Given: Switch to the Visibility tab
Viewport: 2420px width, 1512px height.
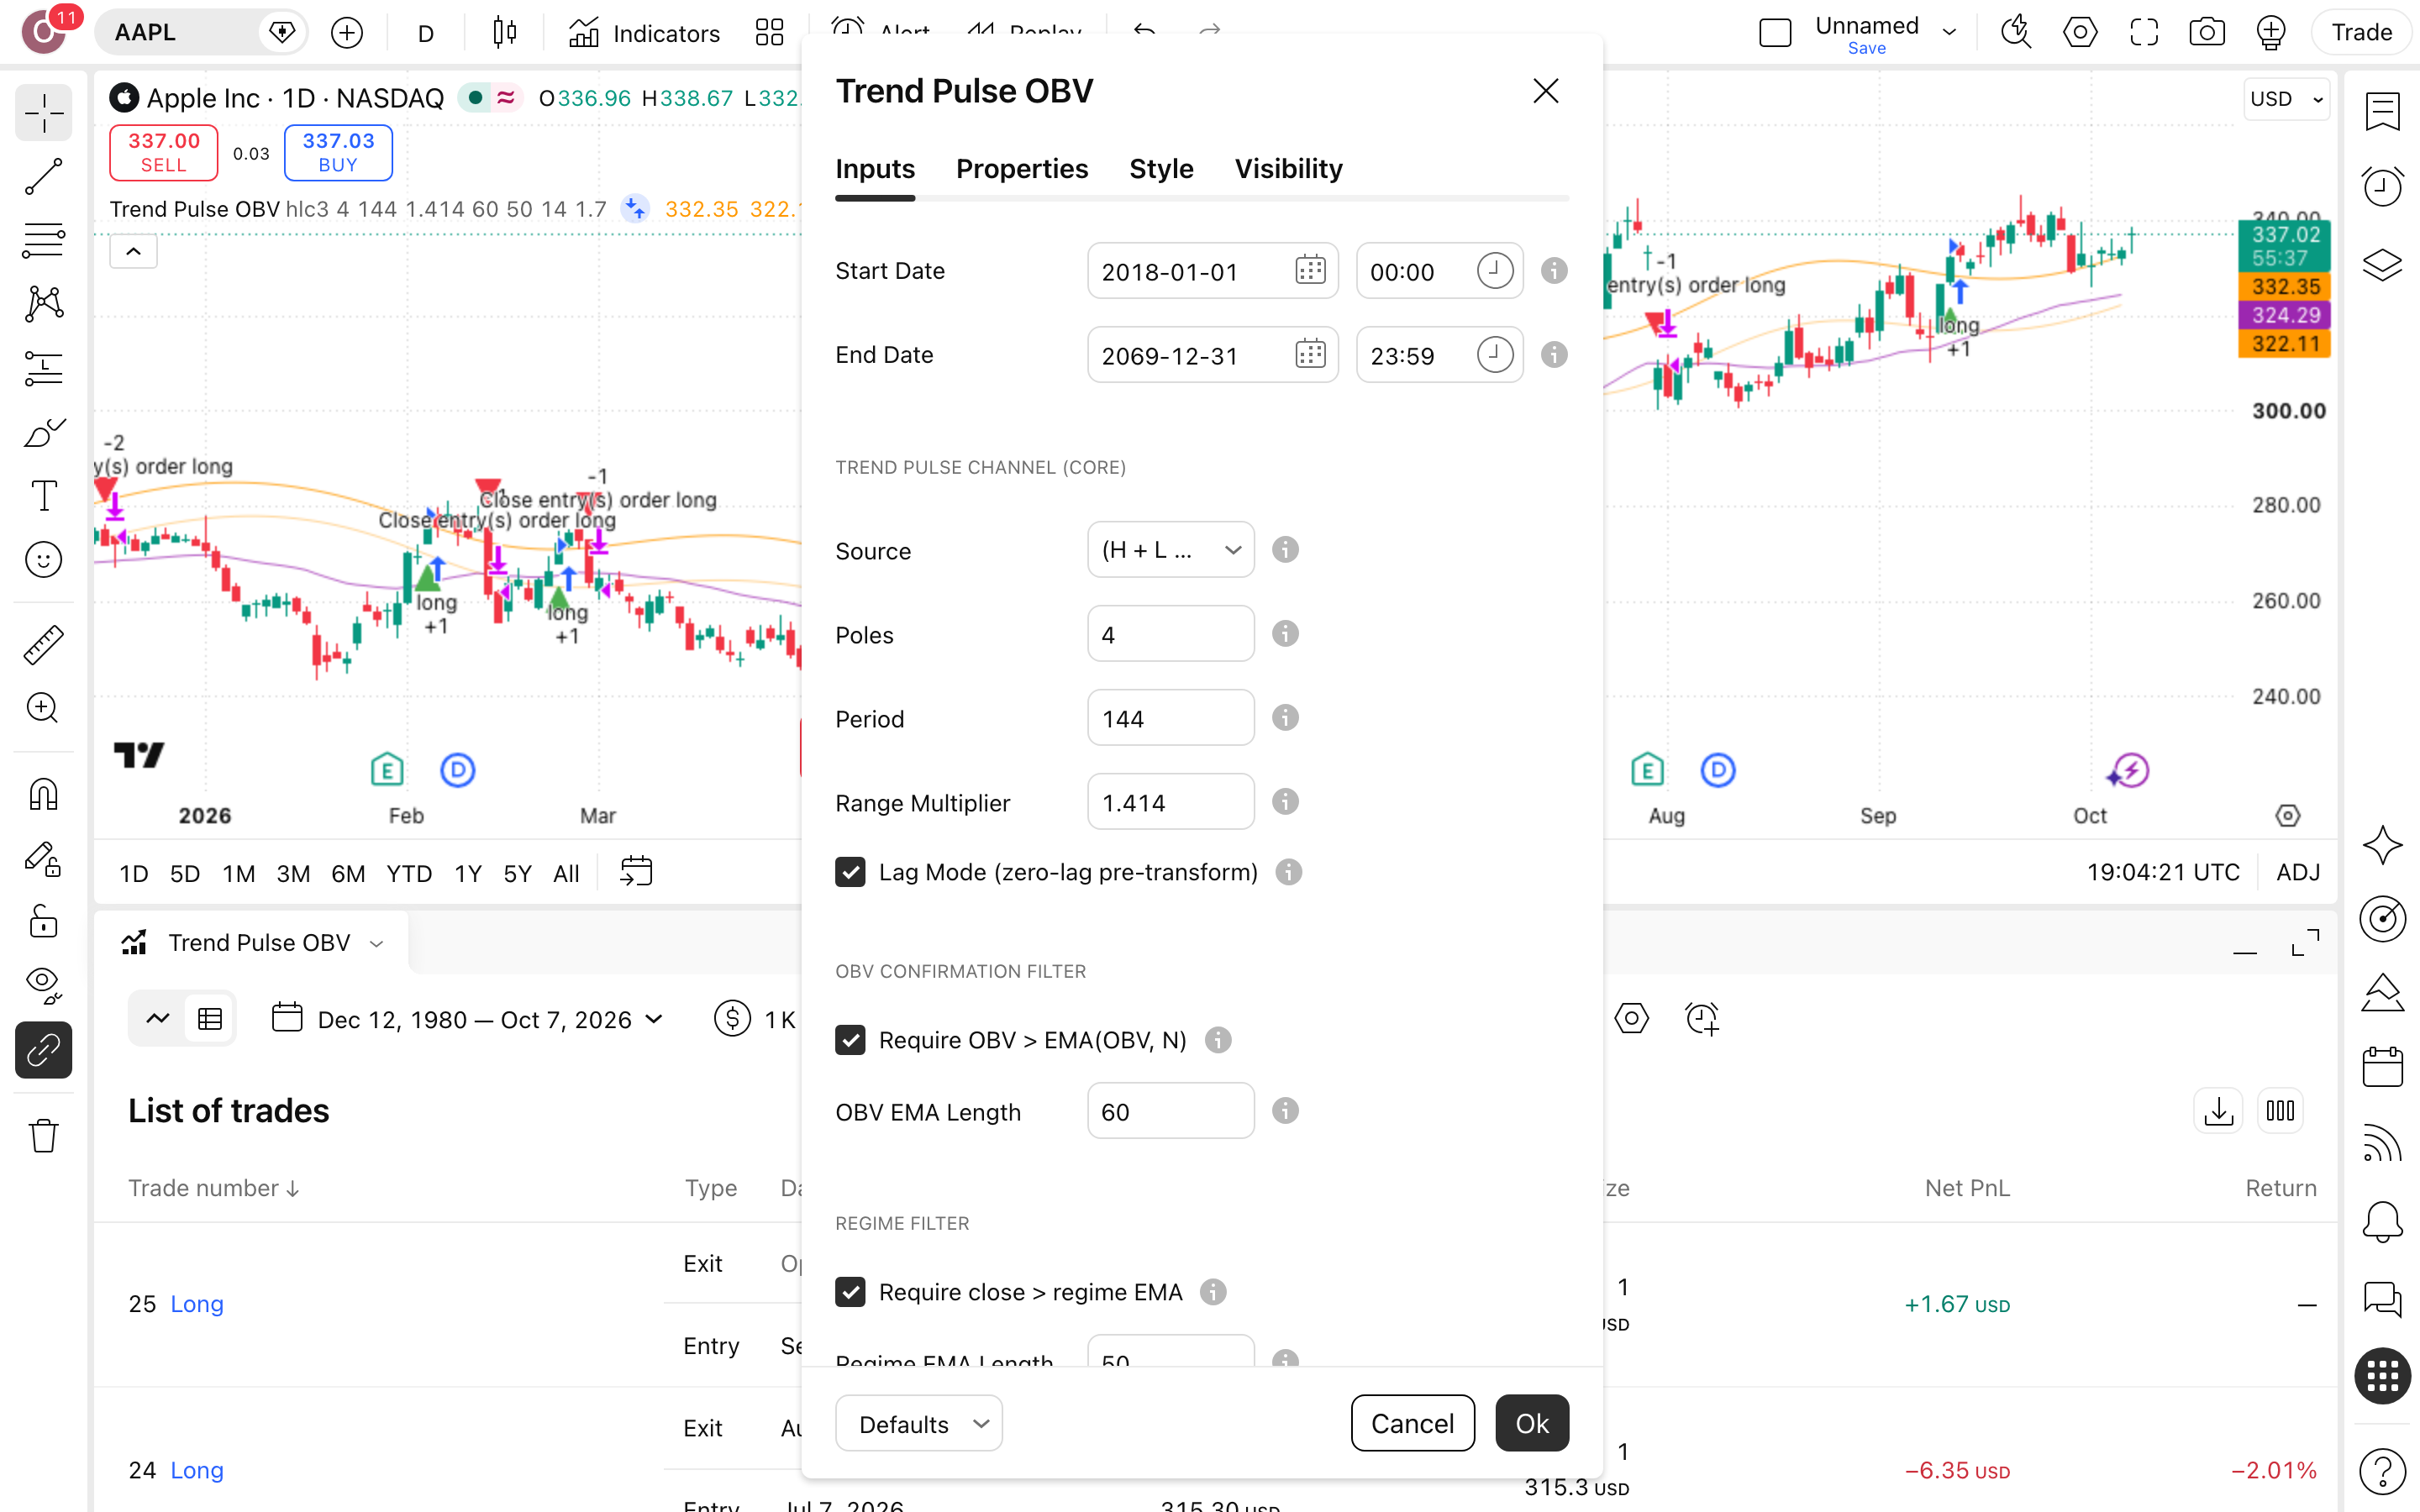Looking at the screenshot, I should tap(1288, 169).
